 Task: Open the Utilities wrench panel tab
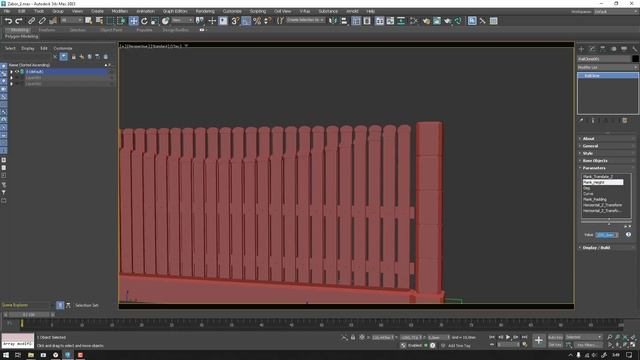click(x=635, y=49)
